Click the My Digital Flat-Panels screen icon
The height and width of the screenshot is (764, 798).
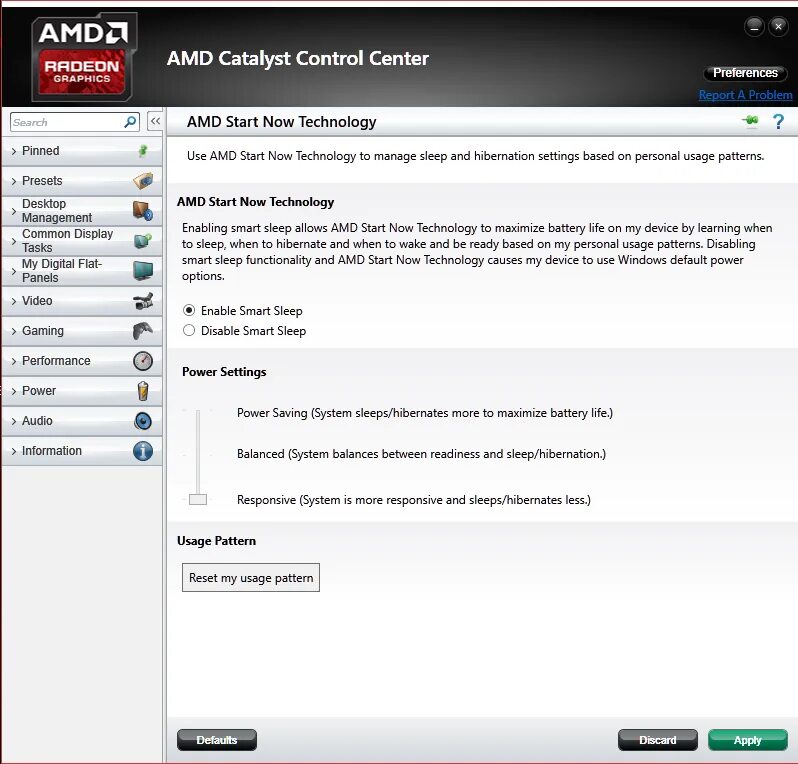pos(143,270)
